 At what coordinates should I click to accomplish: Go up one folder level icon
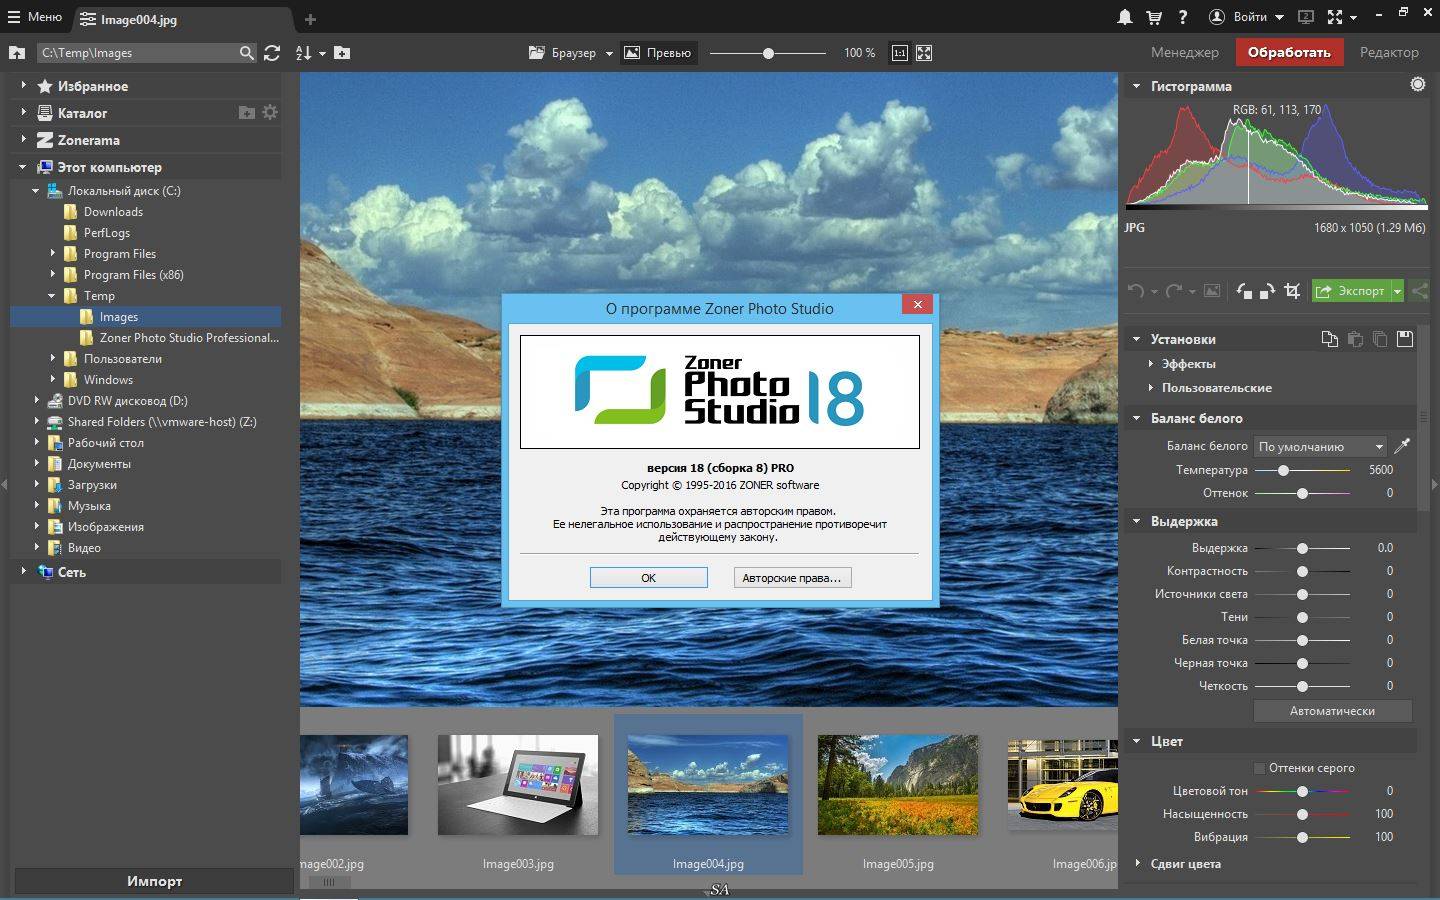pyautogui.click(x=17, y=53)
